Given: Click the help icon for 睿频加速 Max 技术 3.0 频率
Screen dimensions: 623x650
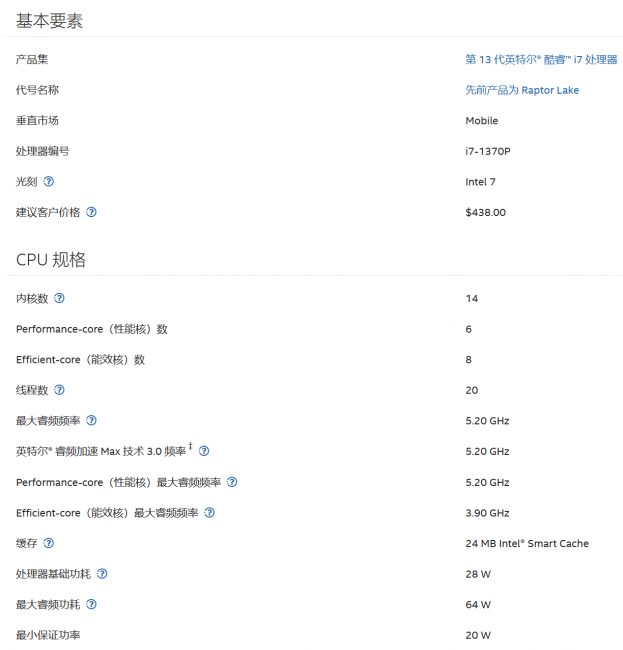Looking at the screenshot, I should tap(204, 451).
